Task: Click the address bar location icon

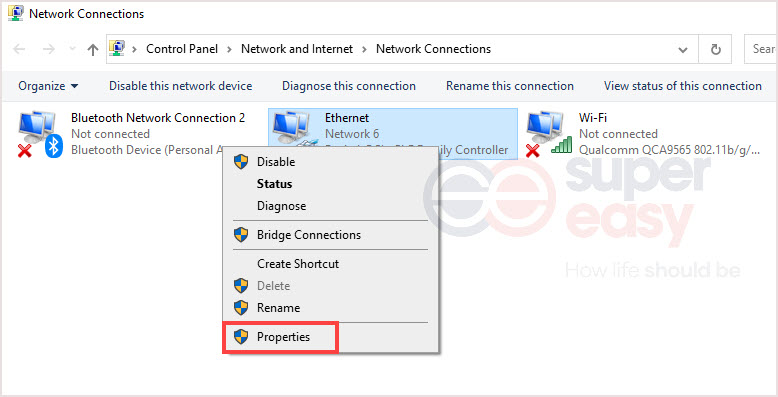Action: coord(117,49)
